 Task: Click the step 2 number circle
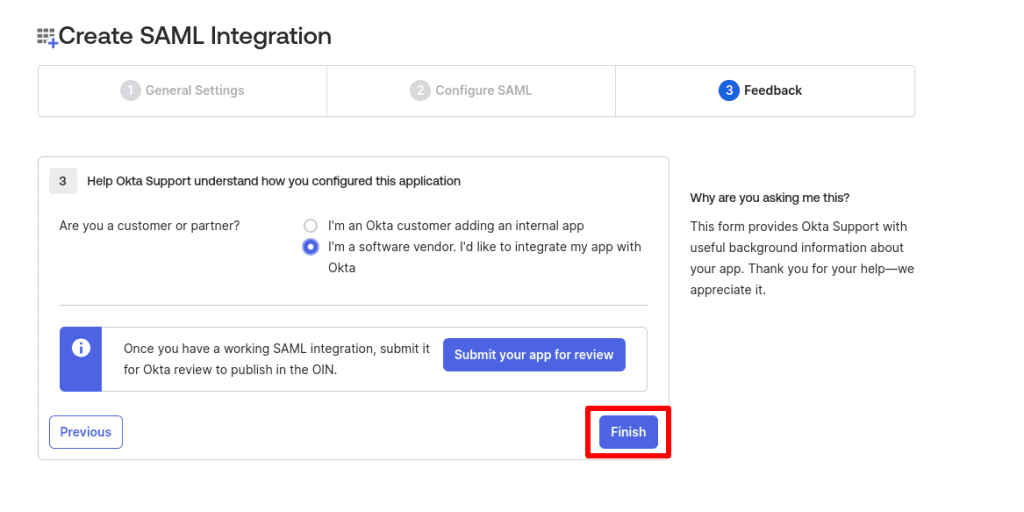(420, 91)
